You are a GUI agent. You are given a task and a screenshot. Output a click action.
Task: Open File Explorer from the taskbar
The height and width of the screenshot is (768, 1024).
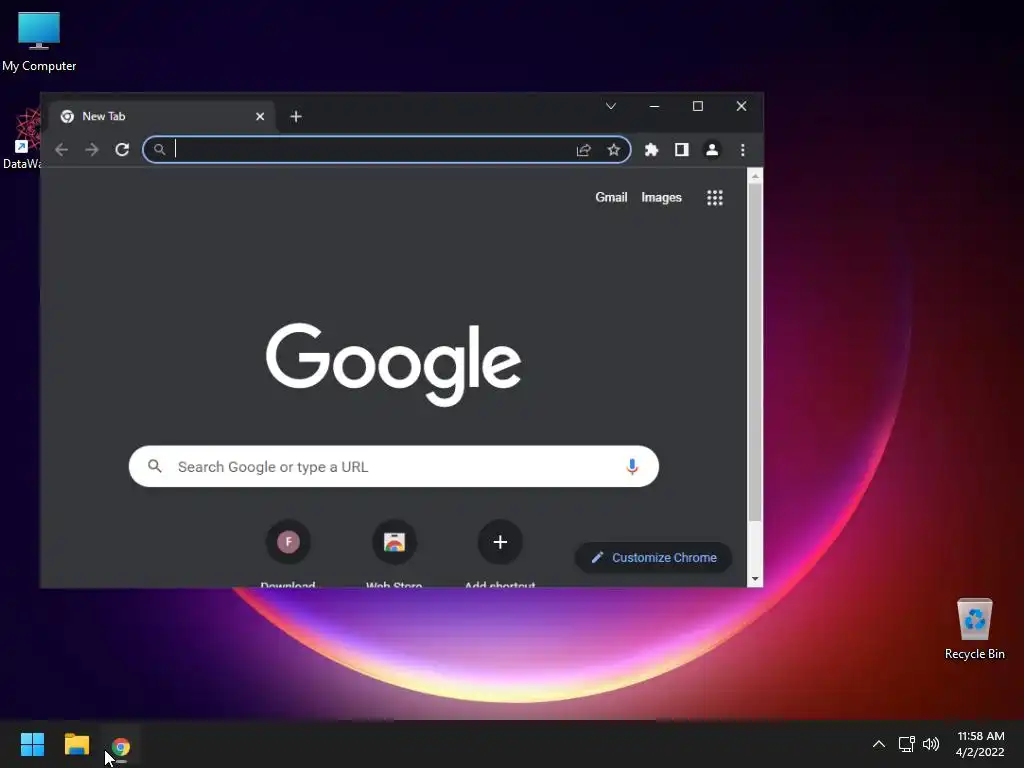(x=76, y=744)
